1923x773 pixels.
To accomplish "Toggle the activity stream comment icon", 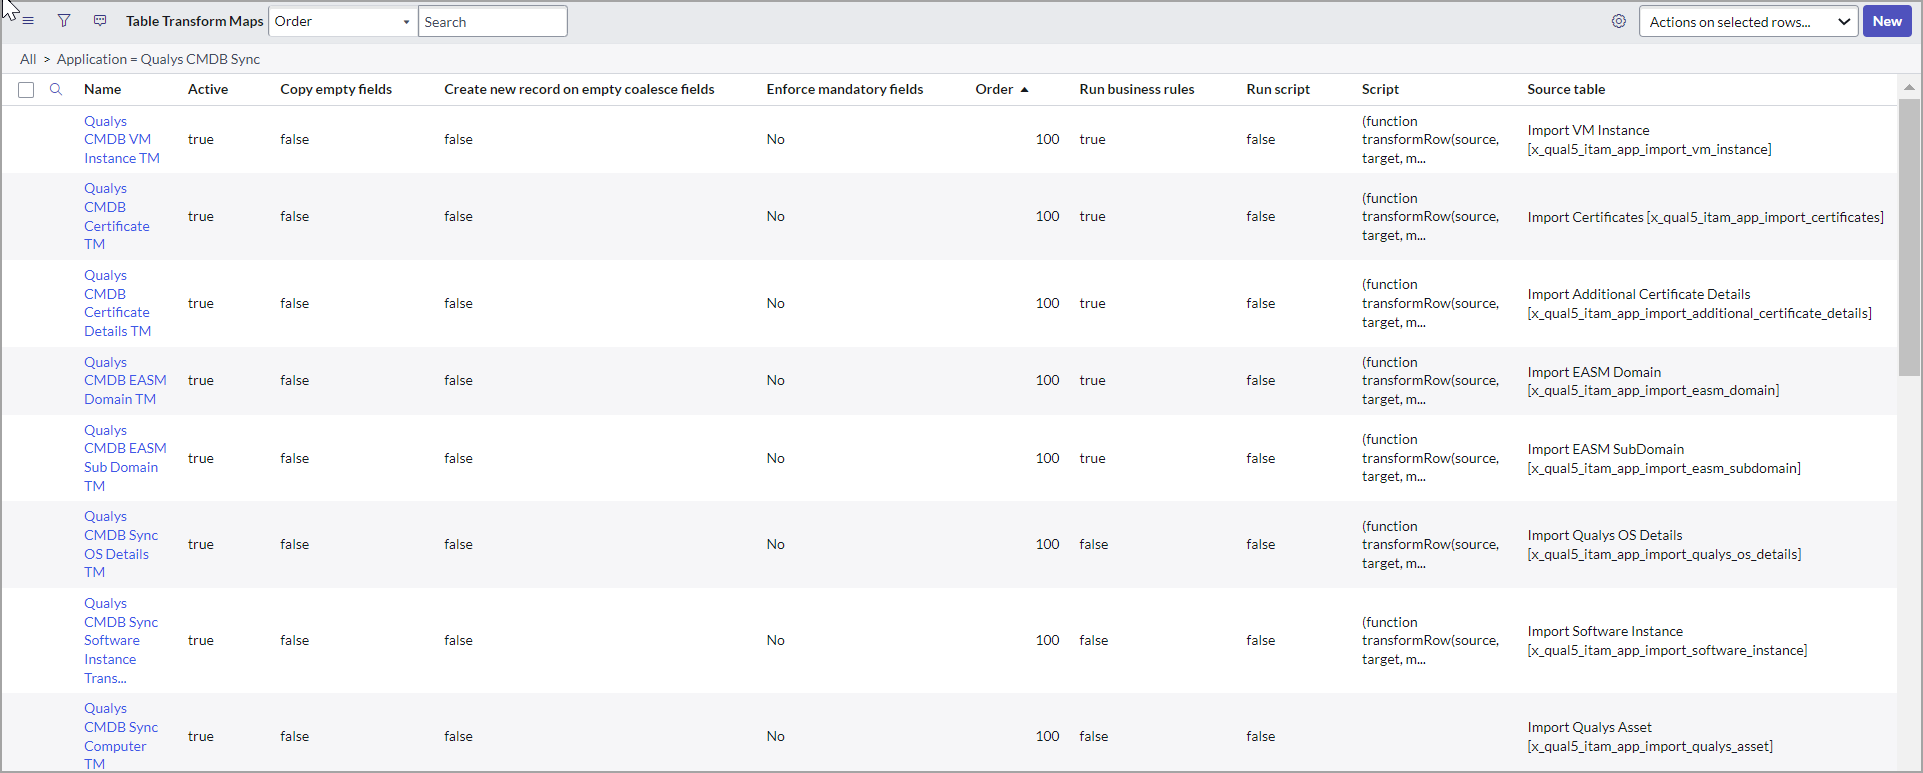I will (100, 21).
